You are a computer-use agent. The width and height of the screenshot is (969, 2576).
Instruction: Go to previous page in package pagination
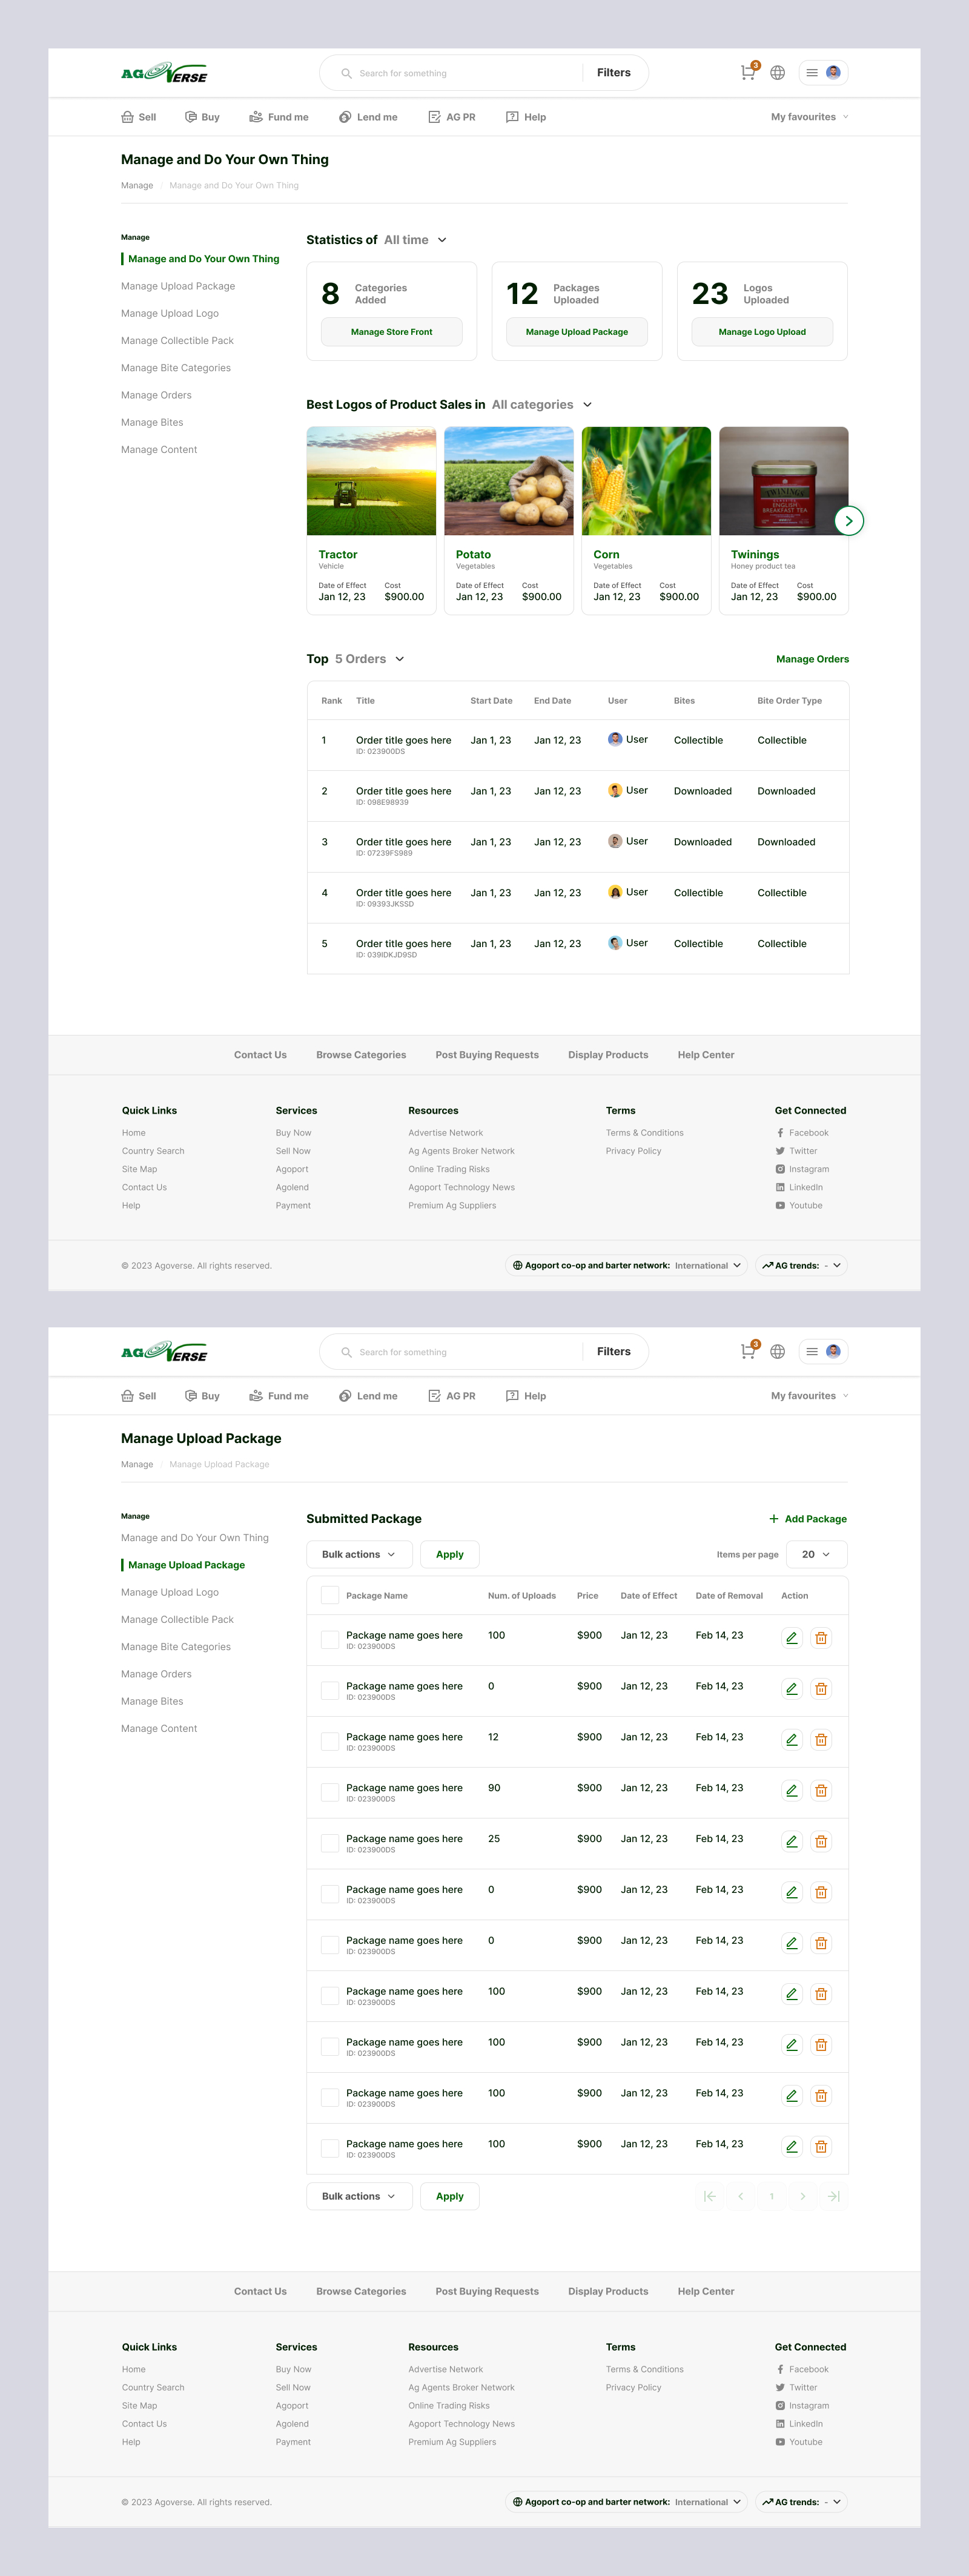740,2197
